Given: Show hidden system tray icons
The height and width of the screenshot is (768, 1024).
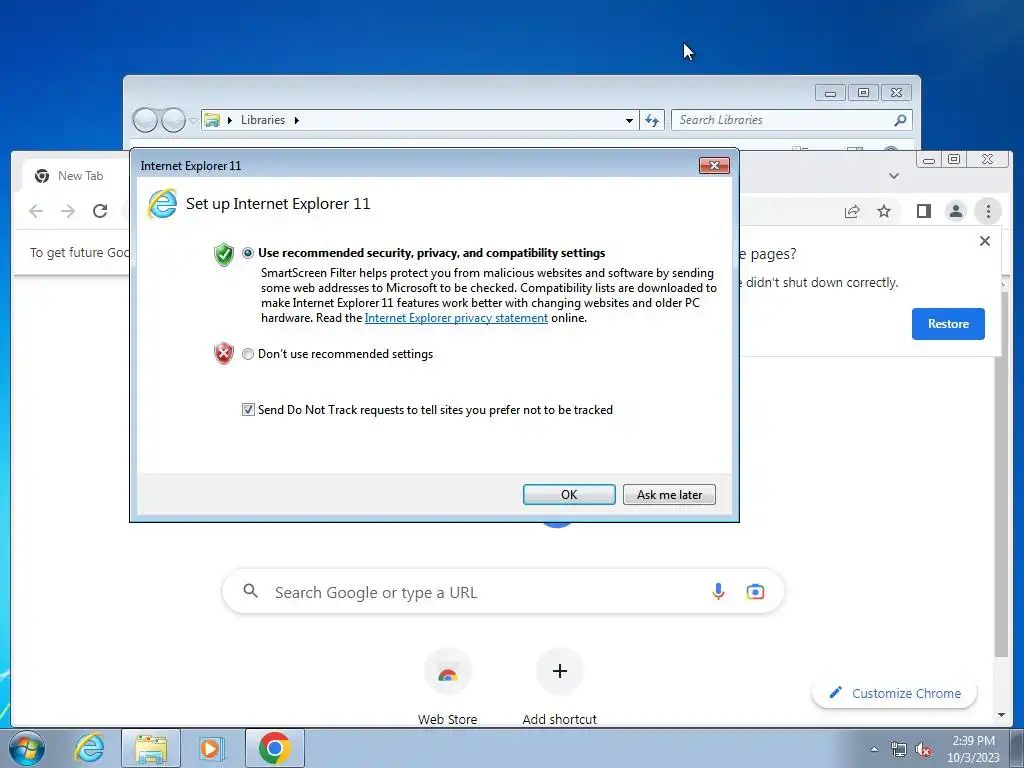Looking at the screenshot, I should pyautogui.click(x=874, y=749).
